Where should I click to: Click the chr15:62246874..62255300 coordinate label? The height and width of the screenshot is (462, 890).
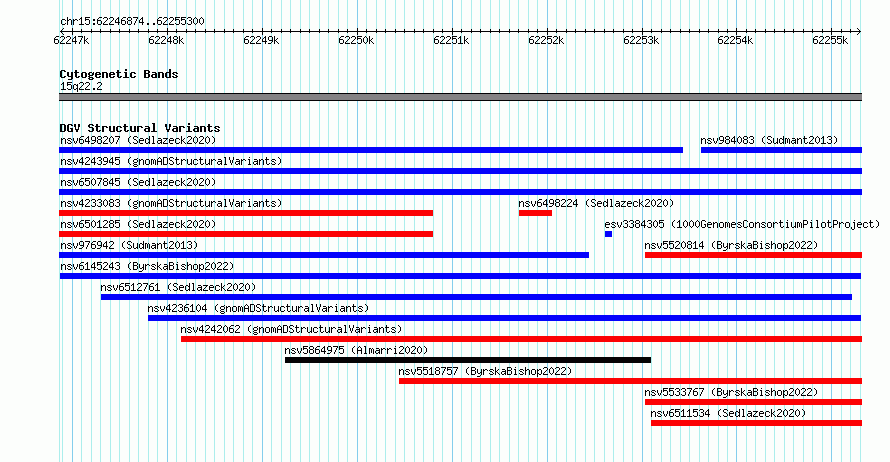[x=132, y=21]
